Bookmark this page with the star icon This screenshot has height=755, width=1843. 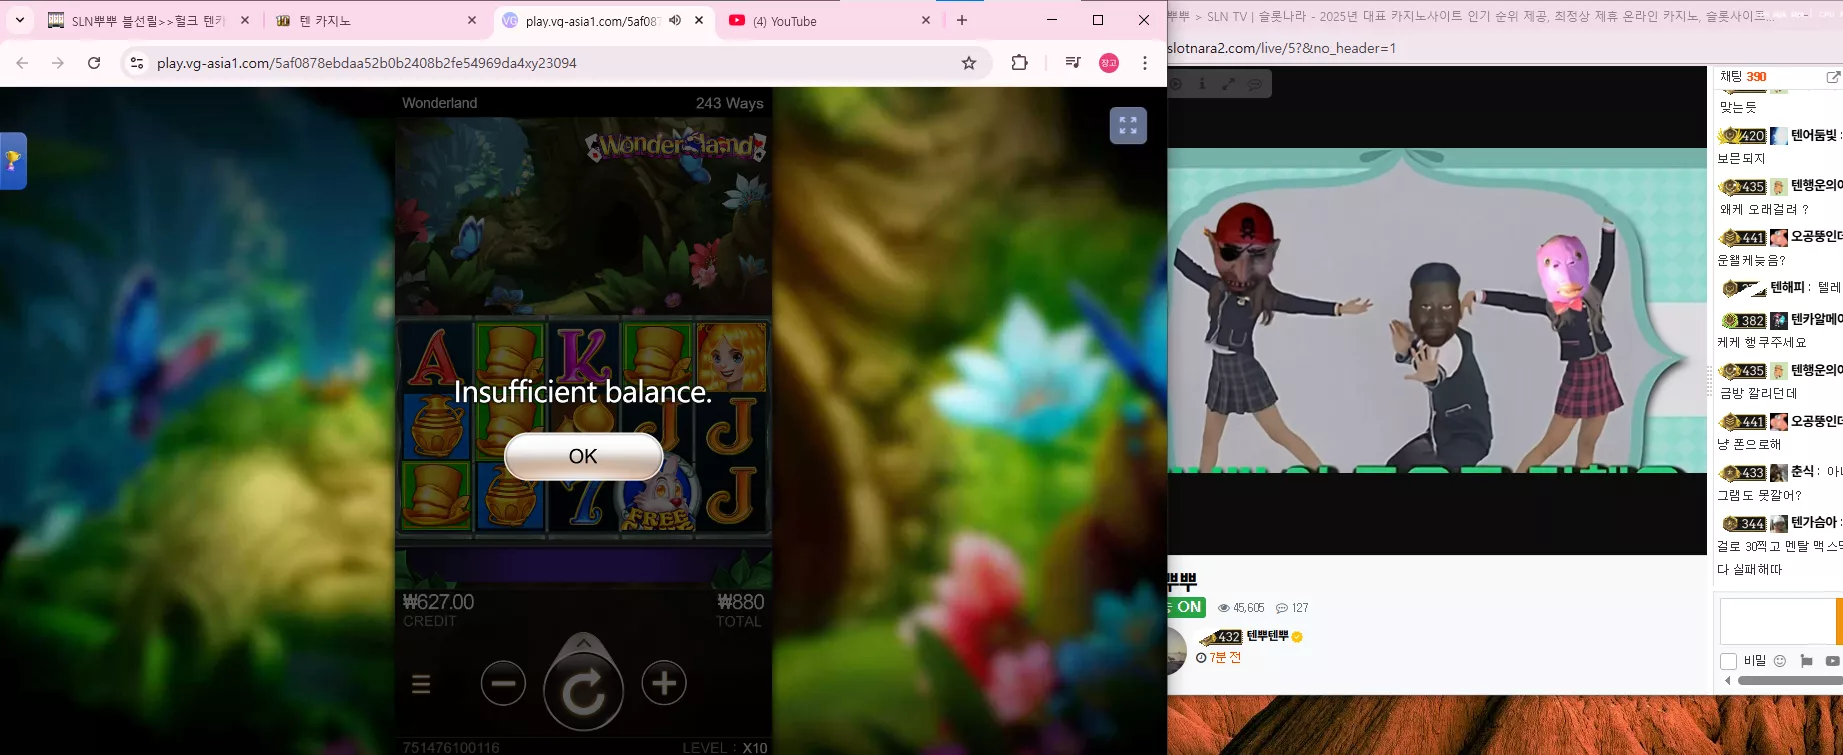pos(969,63)
